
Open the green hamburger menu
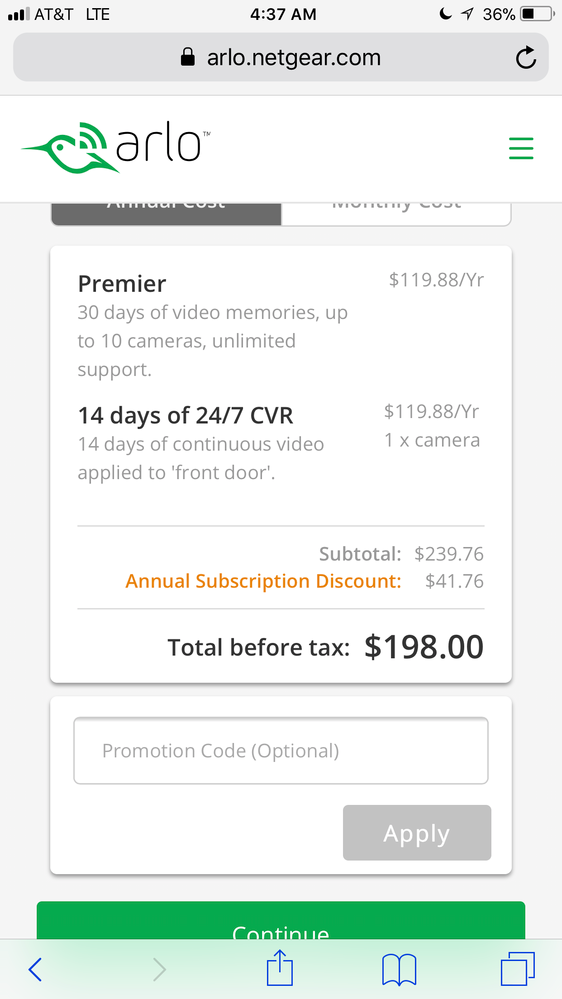click(521, 148)
